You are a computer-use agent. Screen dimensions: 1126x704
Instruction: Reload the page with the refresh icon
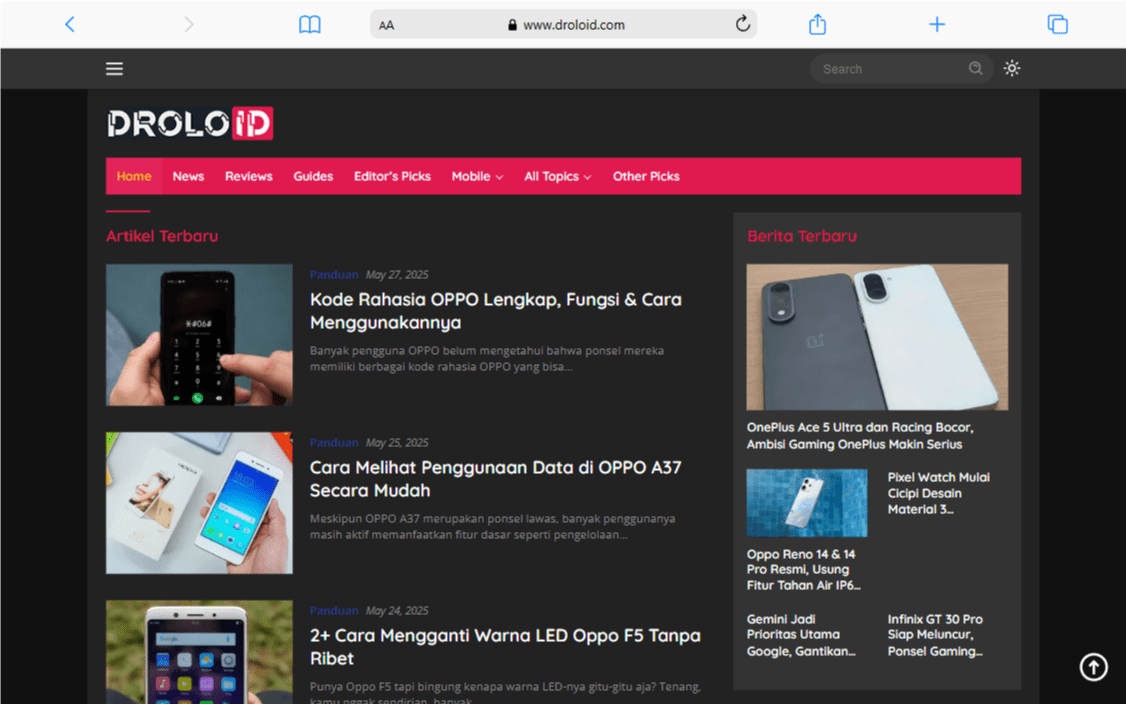click(x=743, y=24)
